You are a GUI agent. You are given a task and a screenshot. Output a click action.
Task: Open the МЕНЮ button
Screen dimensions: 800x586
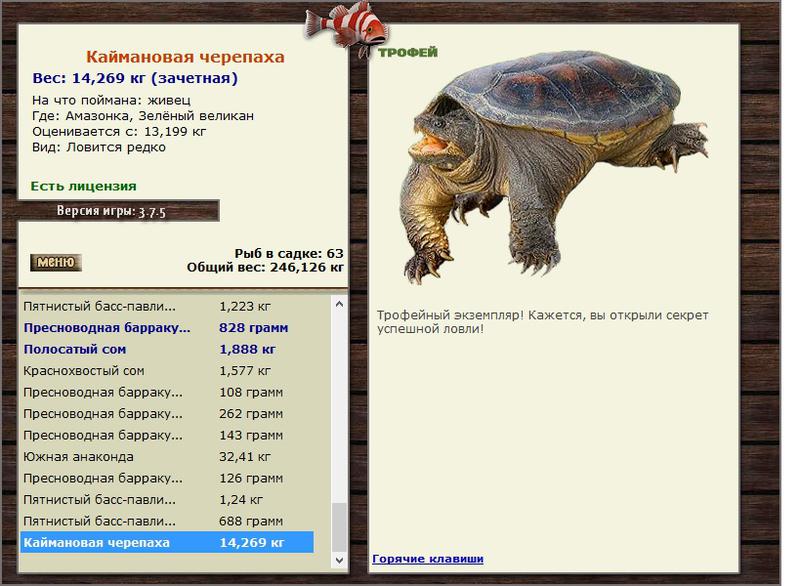(x=56, y=262)
